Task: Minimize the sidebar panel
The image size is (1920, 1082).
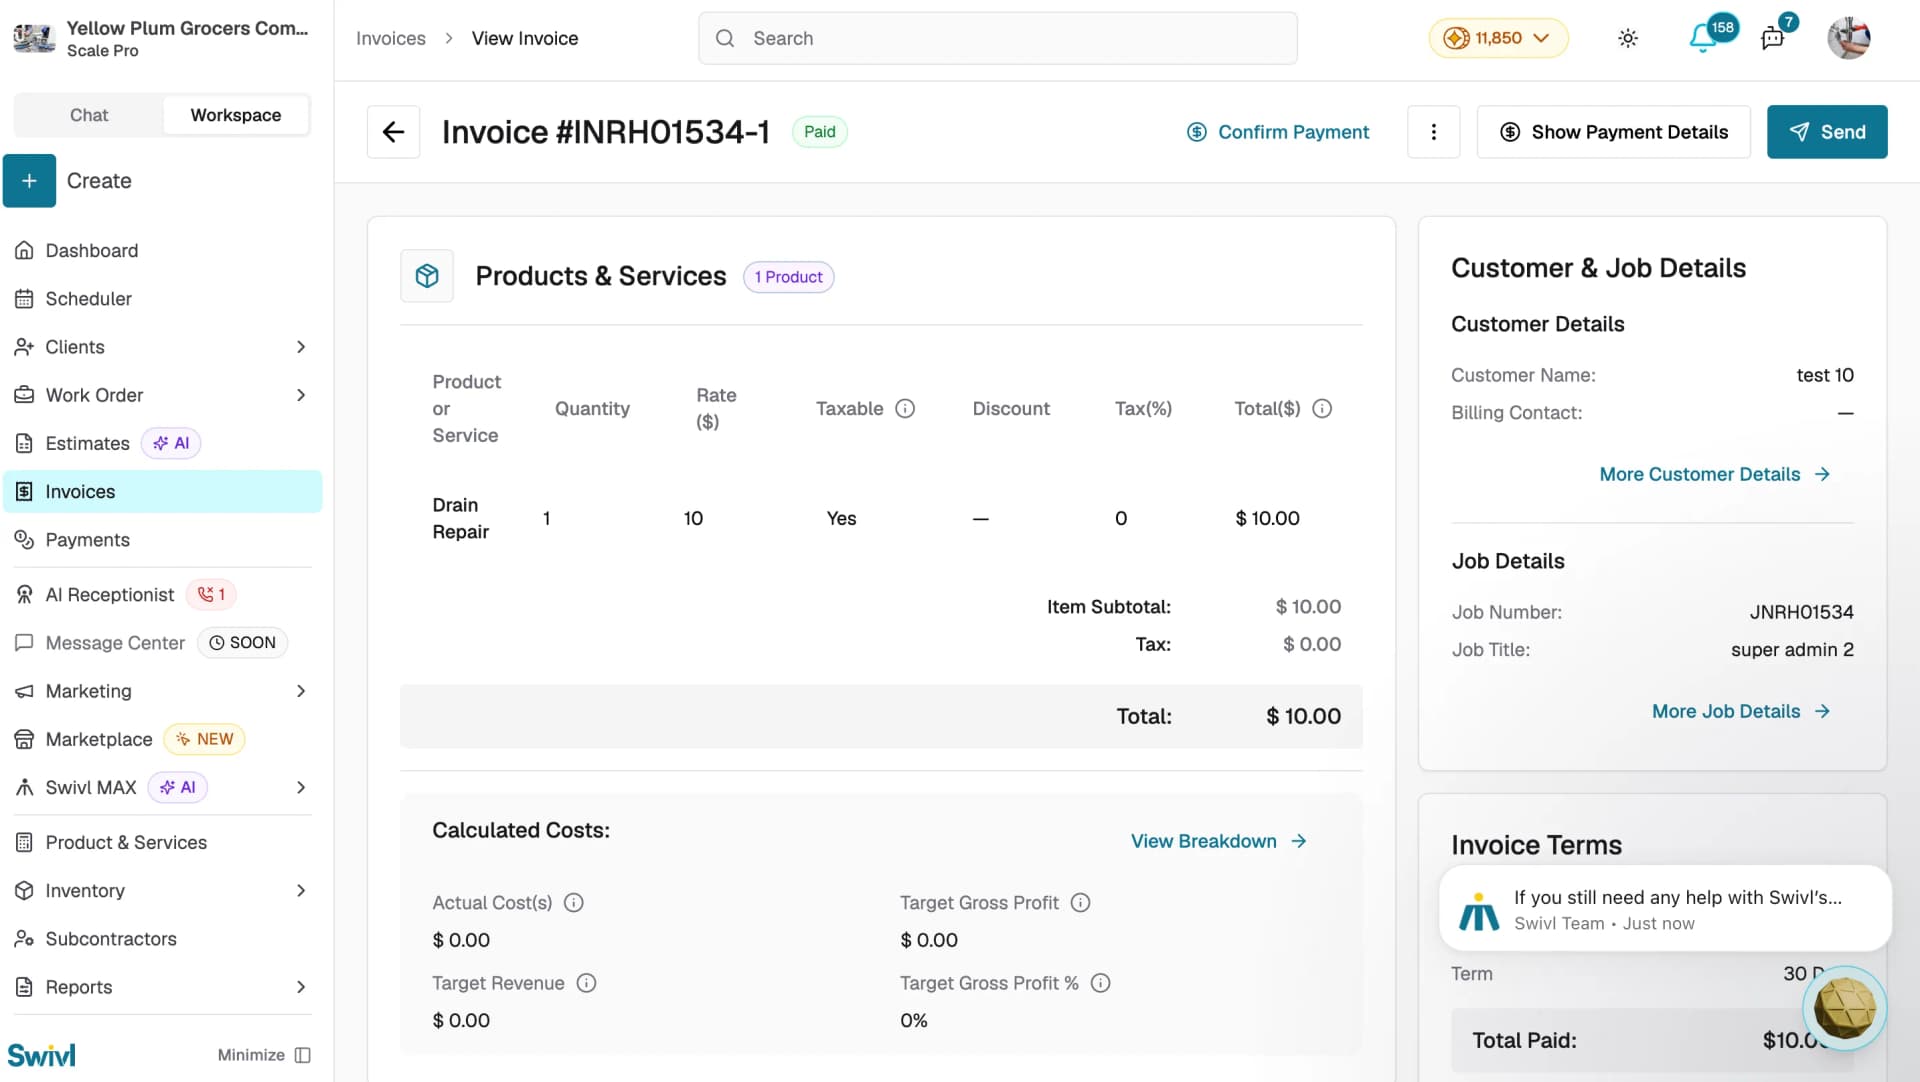Action: click(264, 1055)
